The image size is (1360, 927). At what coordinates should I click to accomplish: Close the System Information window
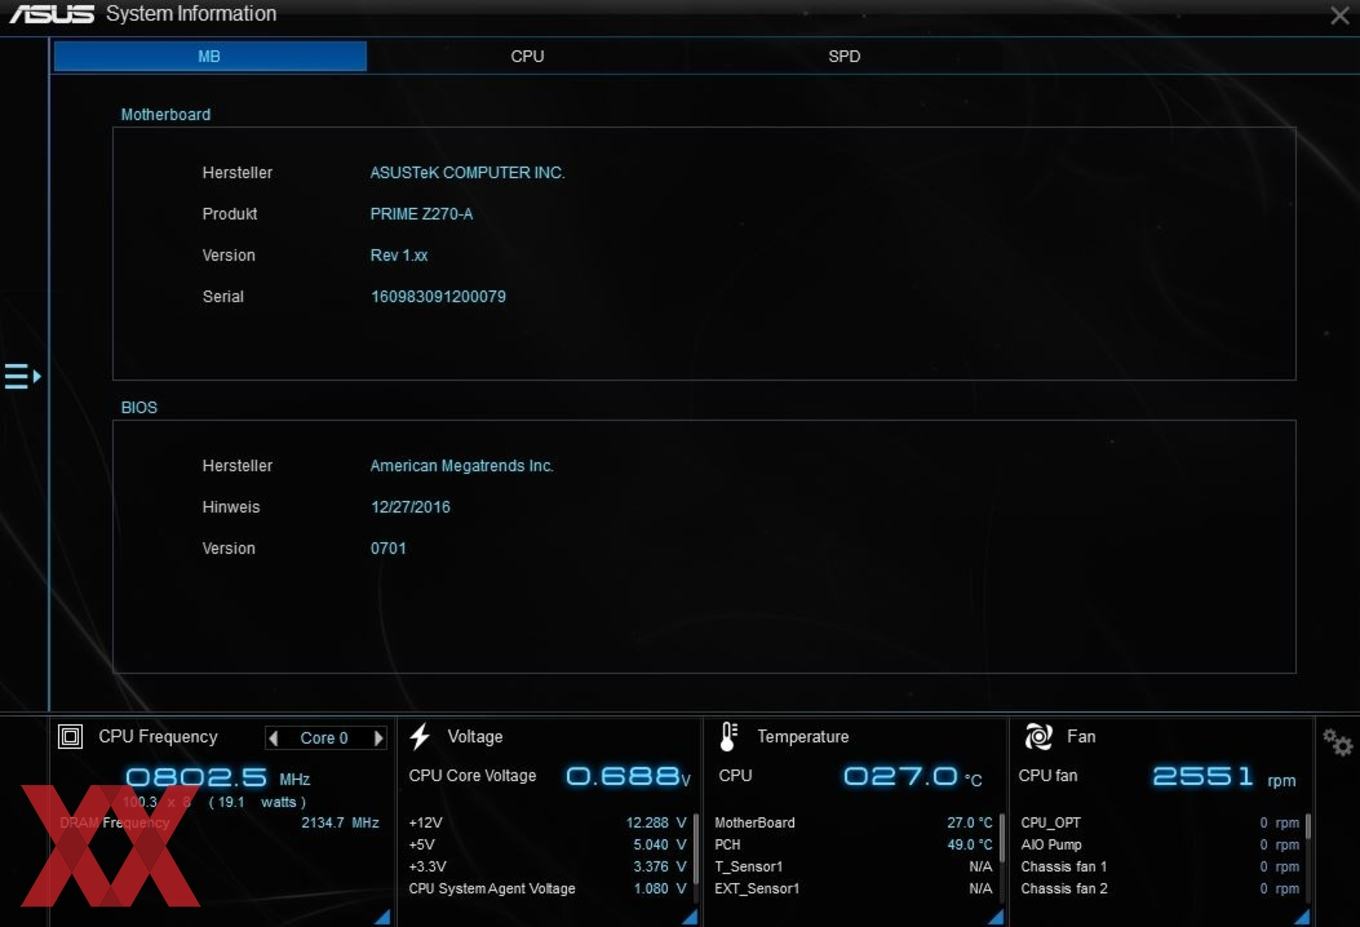coord(1340,15)
